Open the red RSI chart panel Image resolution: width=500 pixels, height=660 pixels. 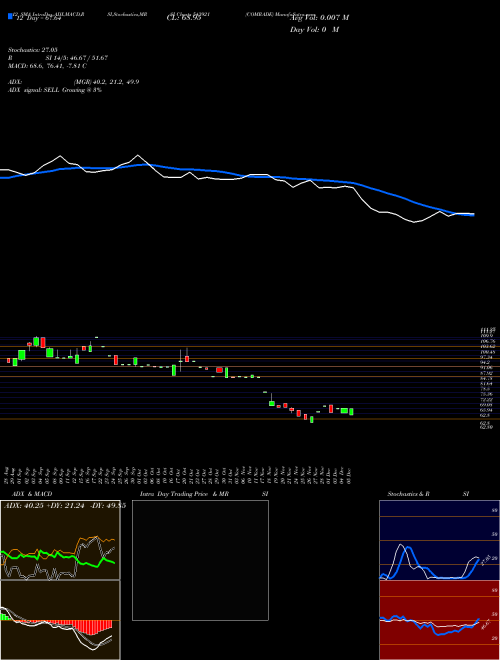(439, 620)
